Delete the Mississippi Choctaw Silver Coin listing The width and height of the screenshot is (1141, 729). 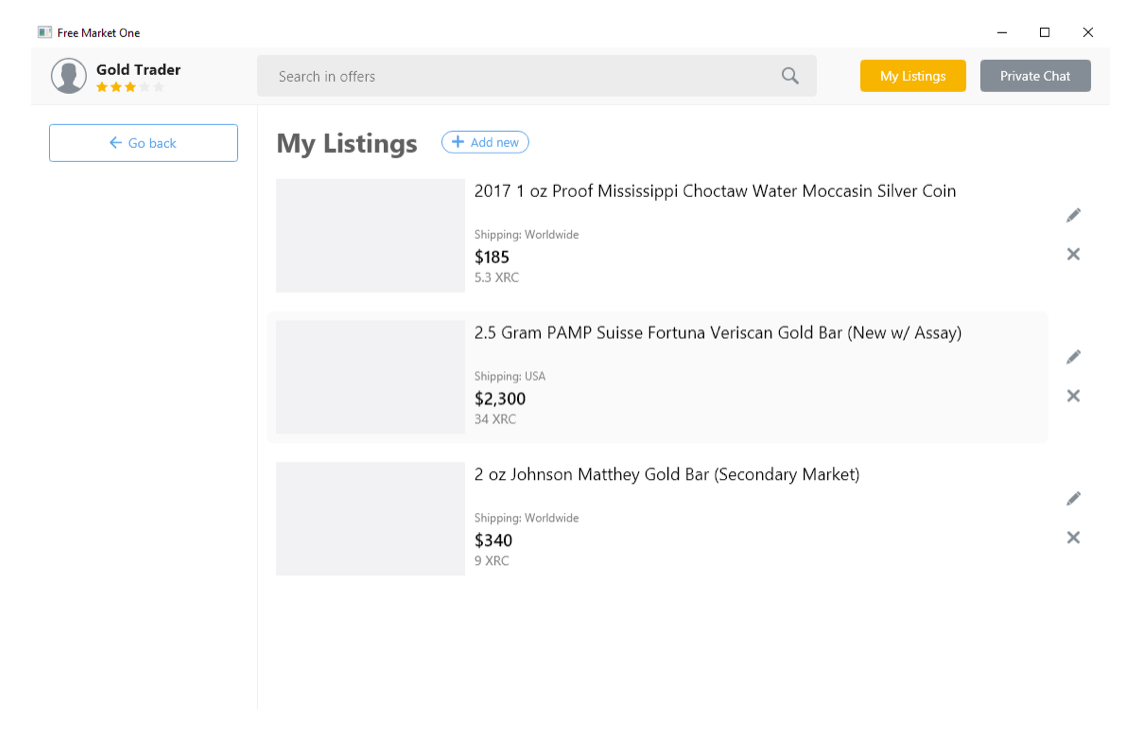[1073, 255]
